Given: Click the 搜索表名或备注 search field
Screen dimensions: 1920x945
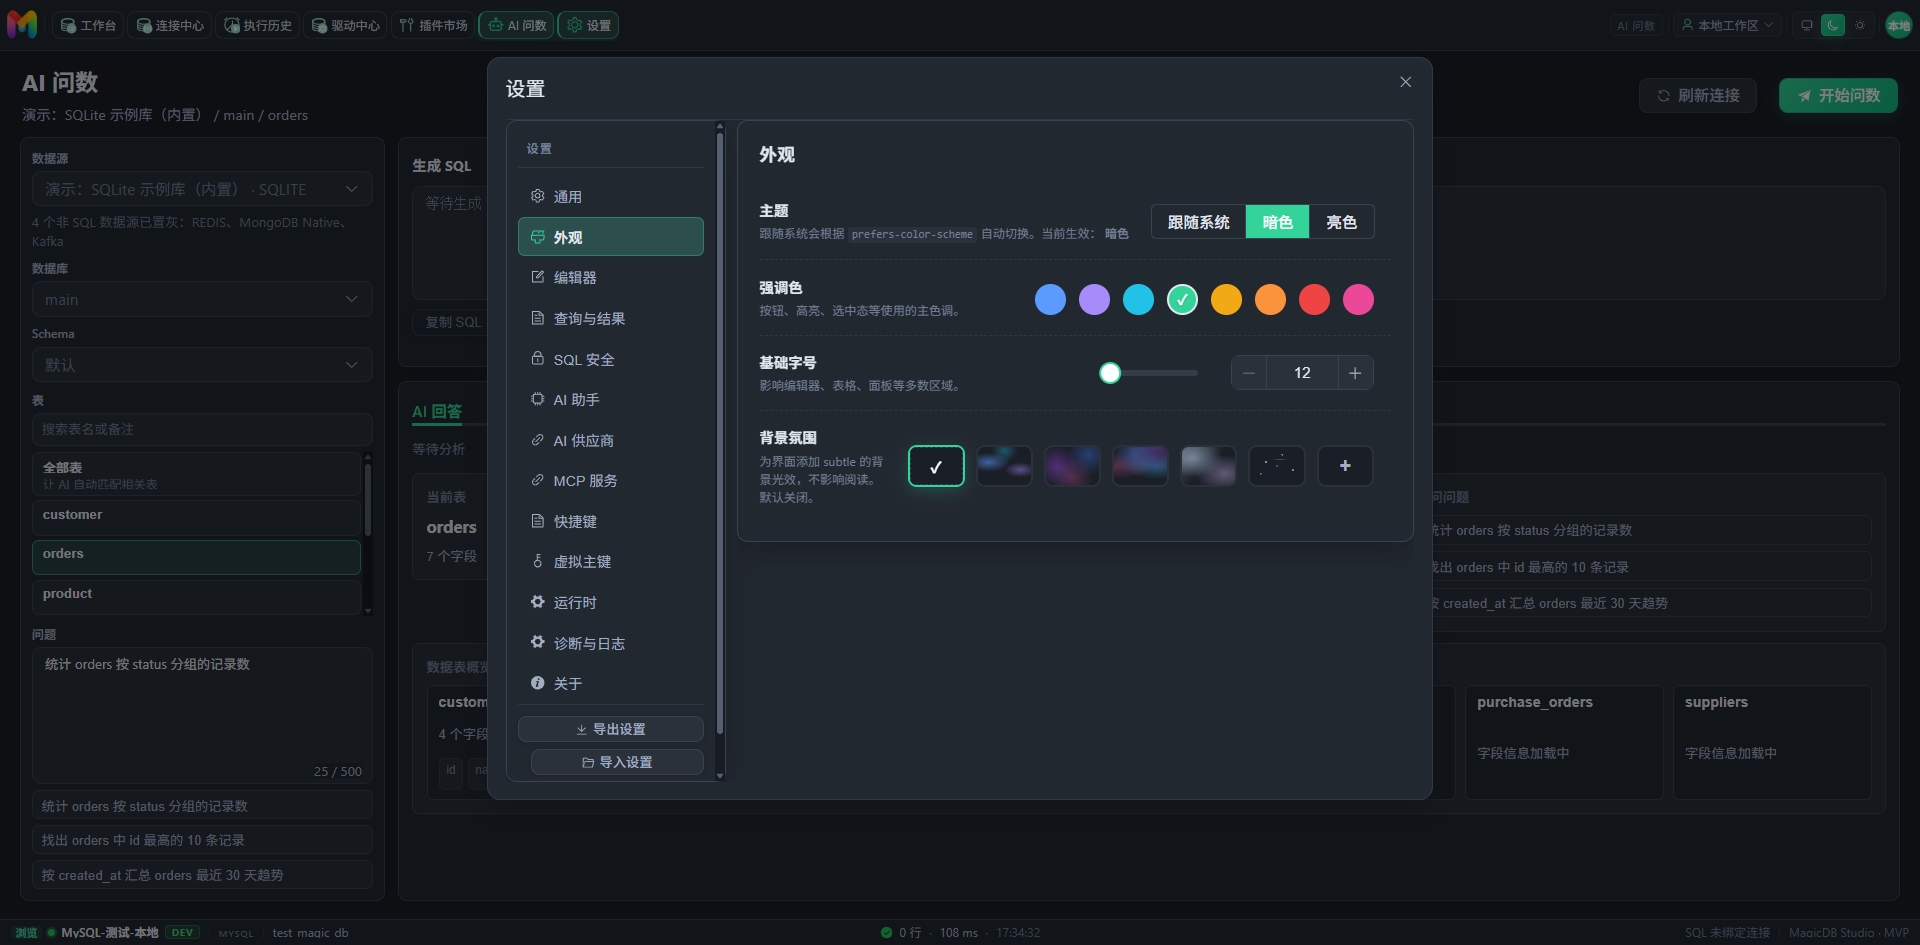Looking at the screenshot, I should click(202, 429).
